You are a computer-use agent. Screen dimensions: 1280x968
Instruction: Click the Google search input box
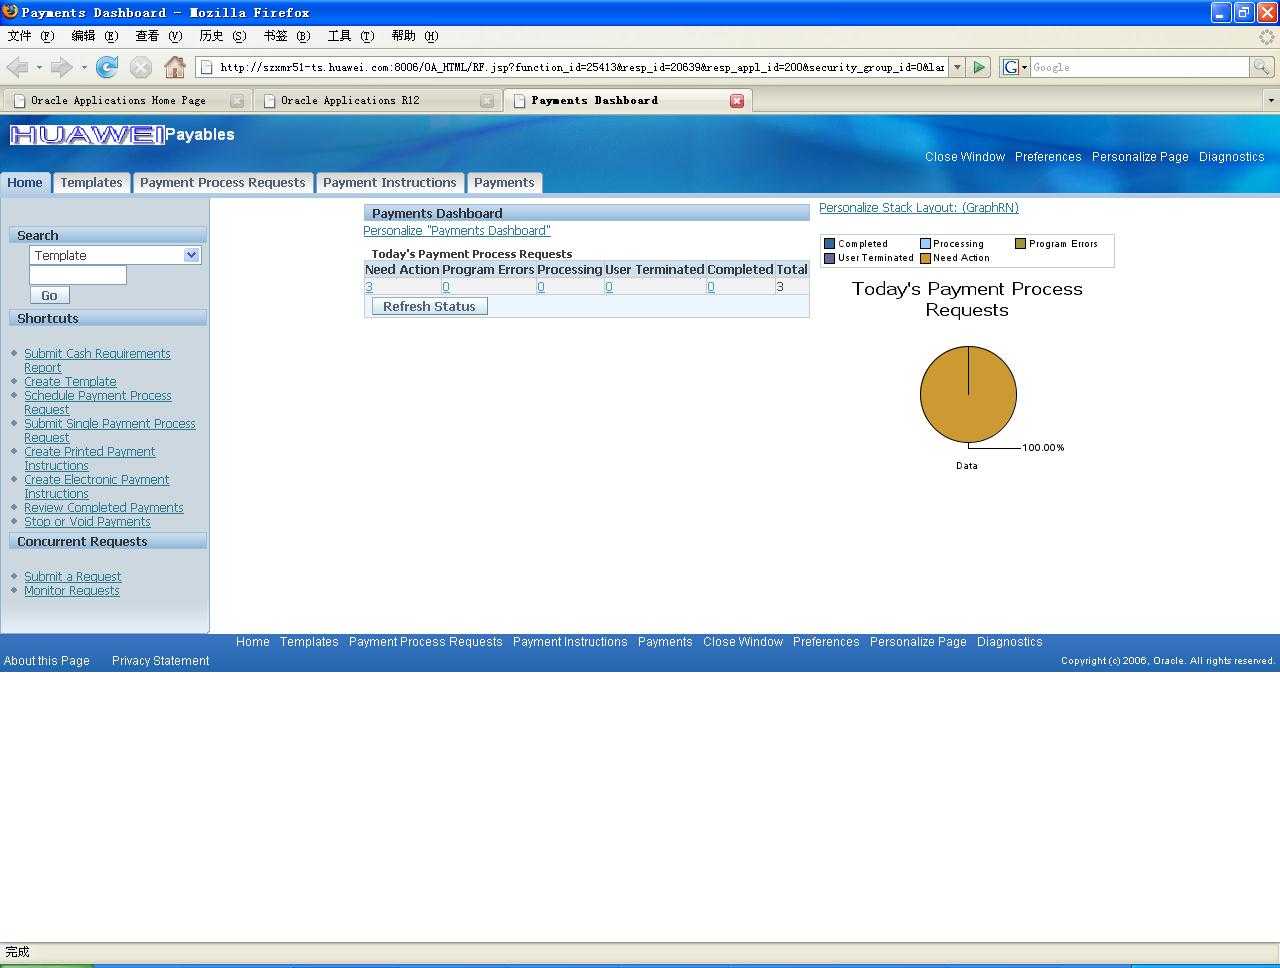click(1139, 67)
